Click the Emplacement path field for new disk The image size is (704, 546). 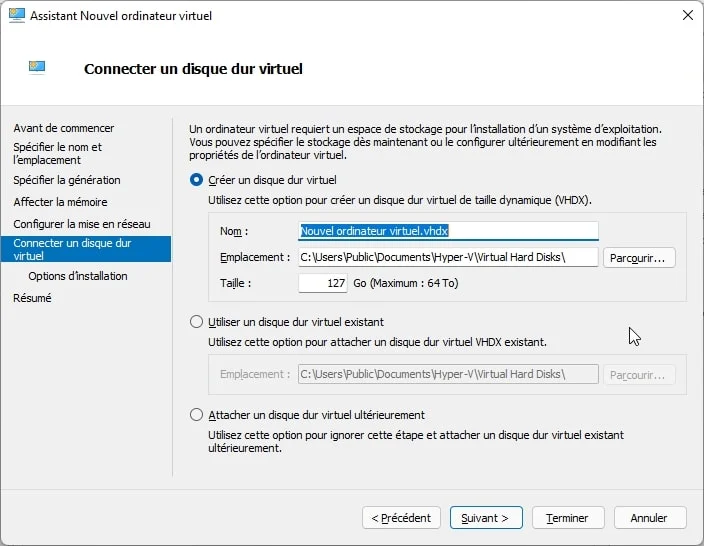click(x=448, y=257)
